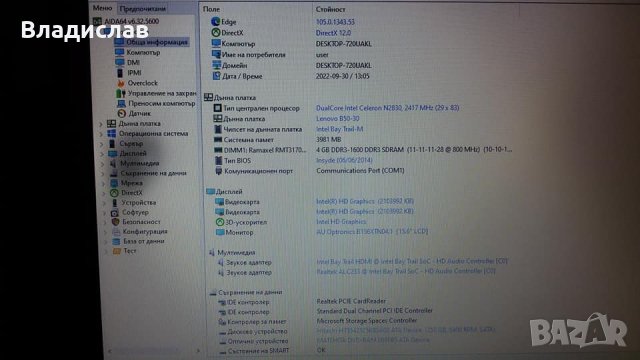Click the Безопасност shield icon
Viewport: 640px width, 360px height.
coord(116,222)
